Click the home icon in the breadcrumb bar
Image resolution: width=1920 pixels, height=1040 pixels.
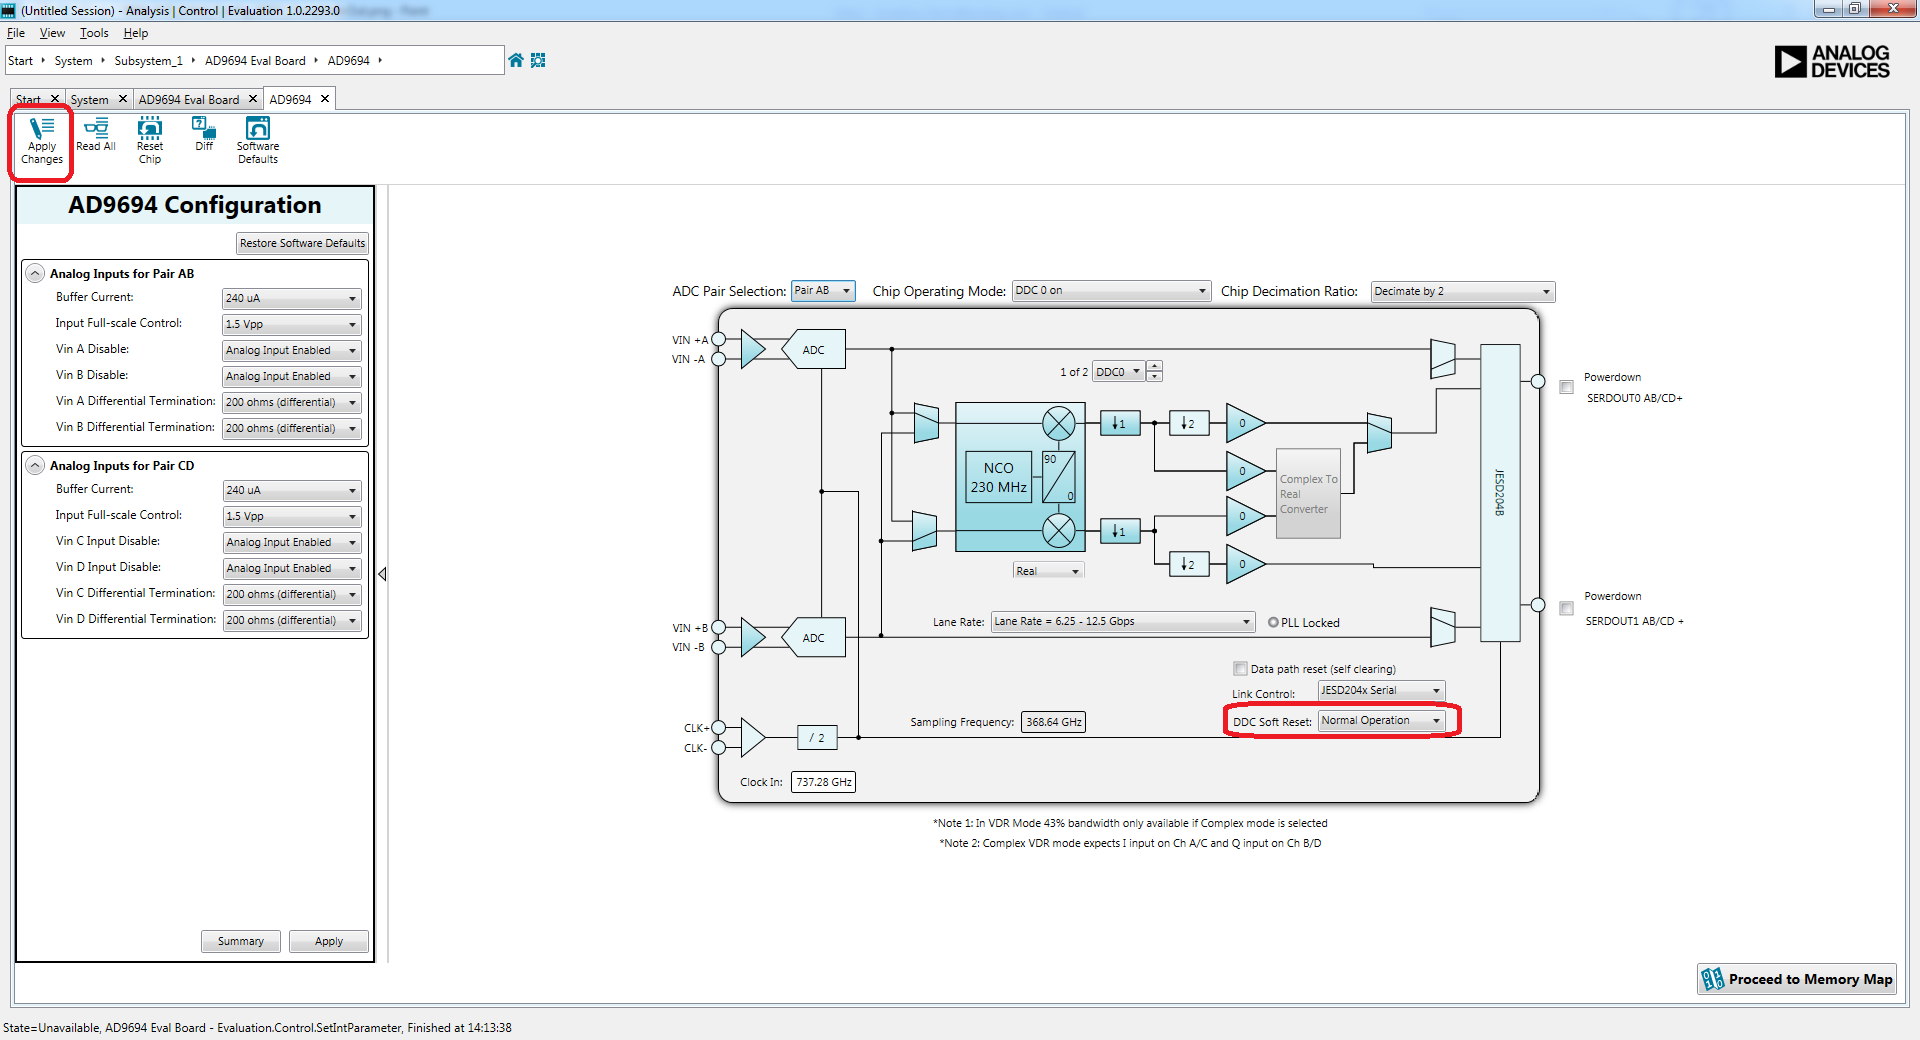click(515, 60)
